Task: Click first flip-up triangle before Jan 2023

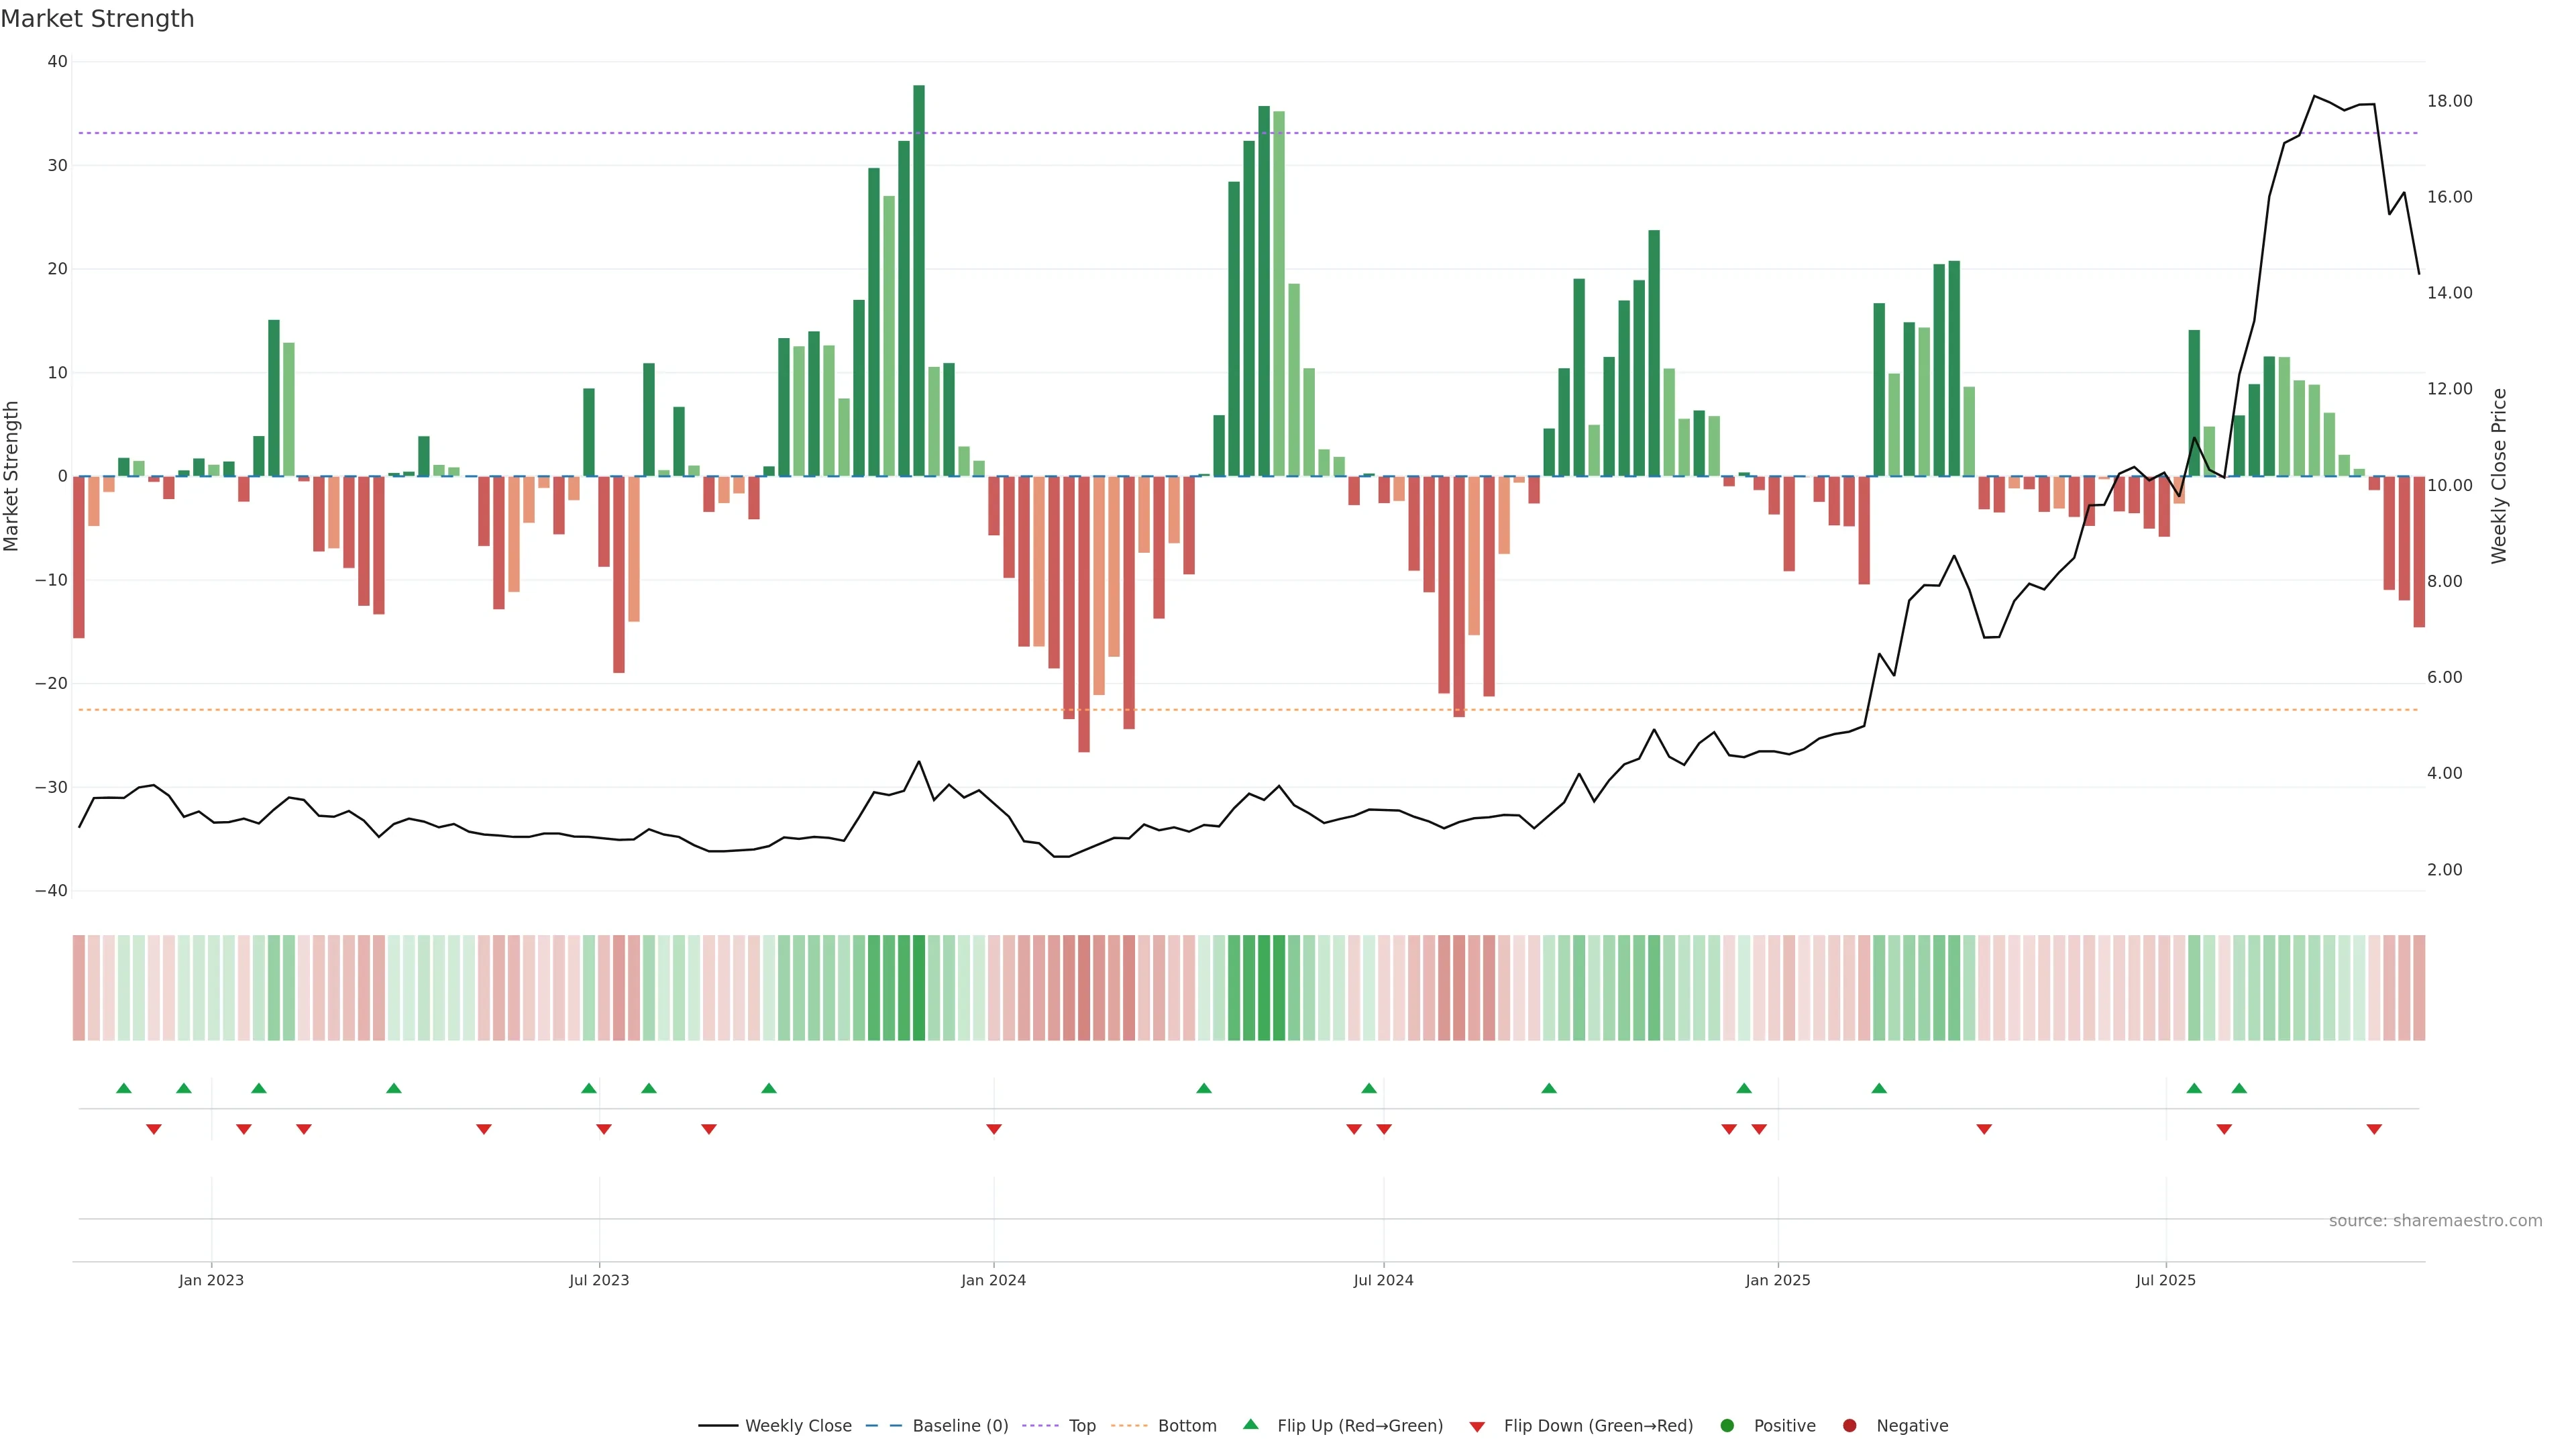Action: [124, 1088]
